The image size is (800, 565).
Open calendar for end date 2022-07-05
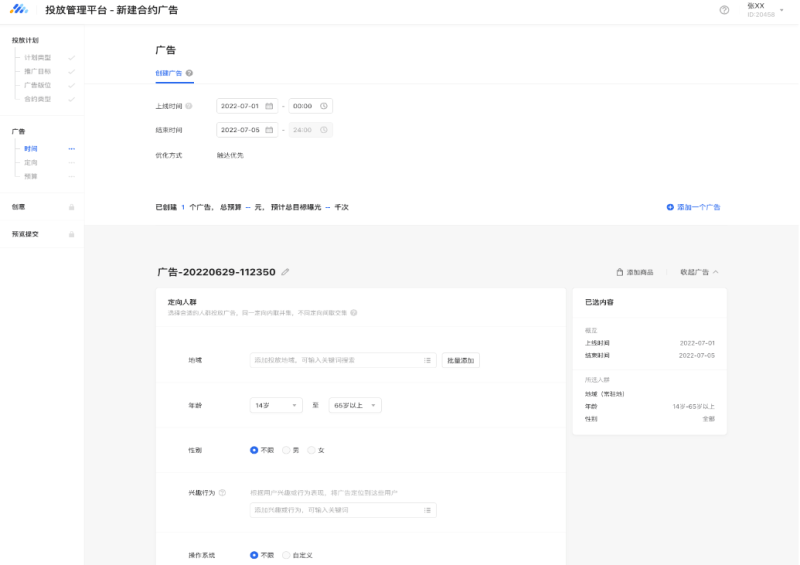[269, 130]
